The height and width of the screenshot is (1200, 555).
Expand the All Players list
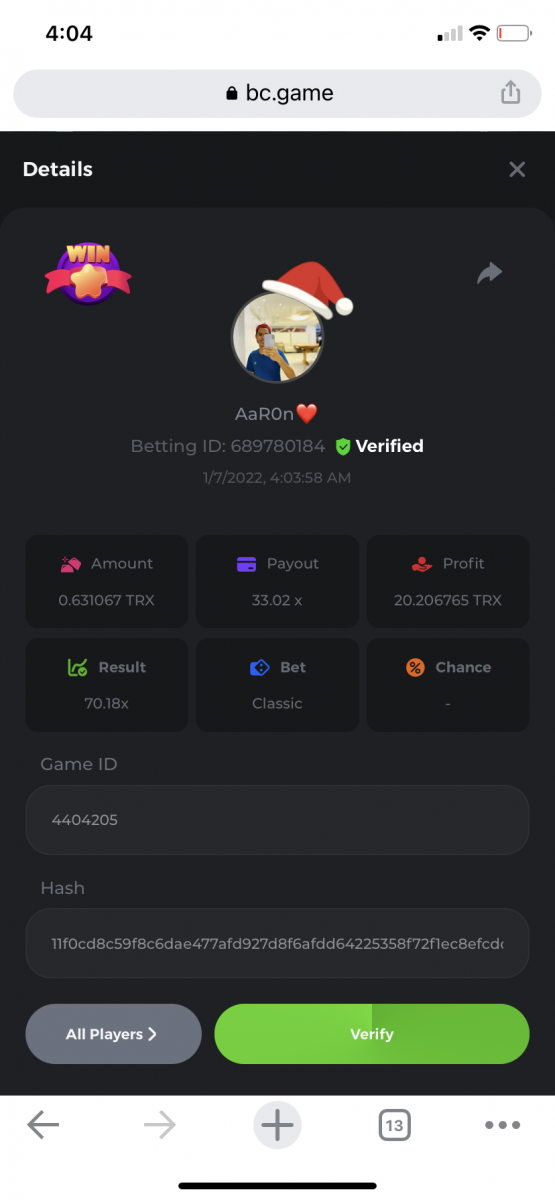(x=113, y=1034)
